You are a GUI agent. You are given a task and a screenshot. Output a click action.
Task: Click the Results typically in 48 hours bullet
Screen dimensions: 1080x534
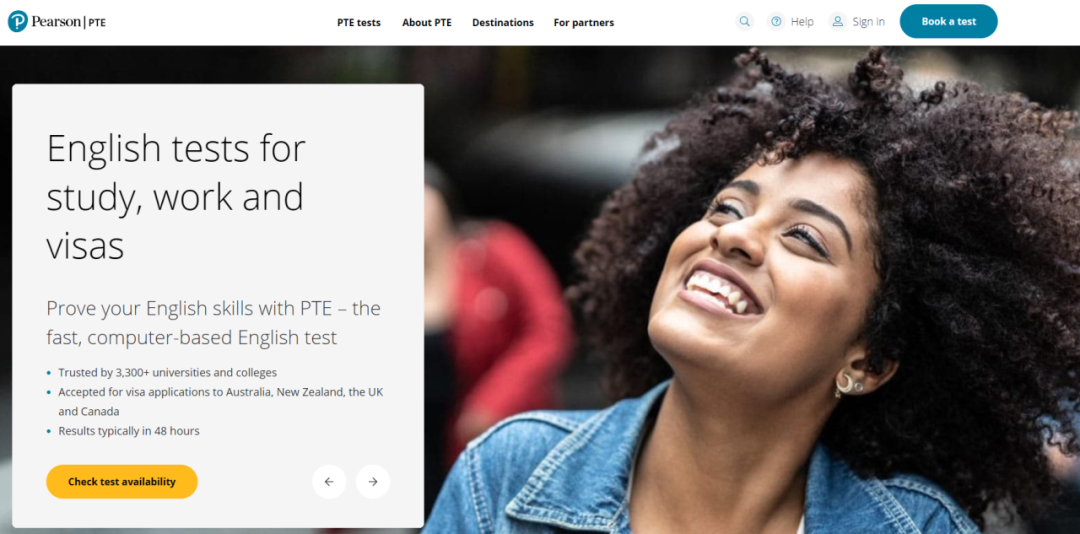click(129, 431)
